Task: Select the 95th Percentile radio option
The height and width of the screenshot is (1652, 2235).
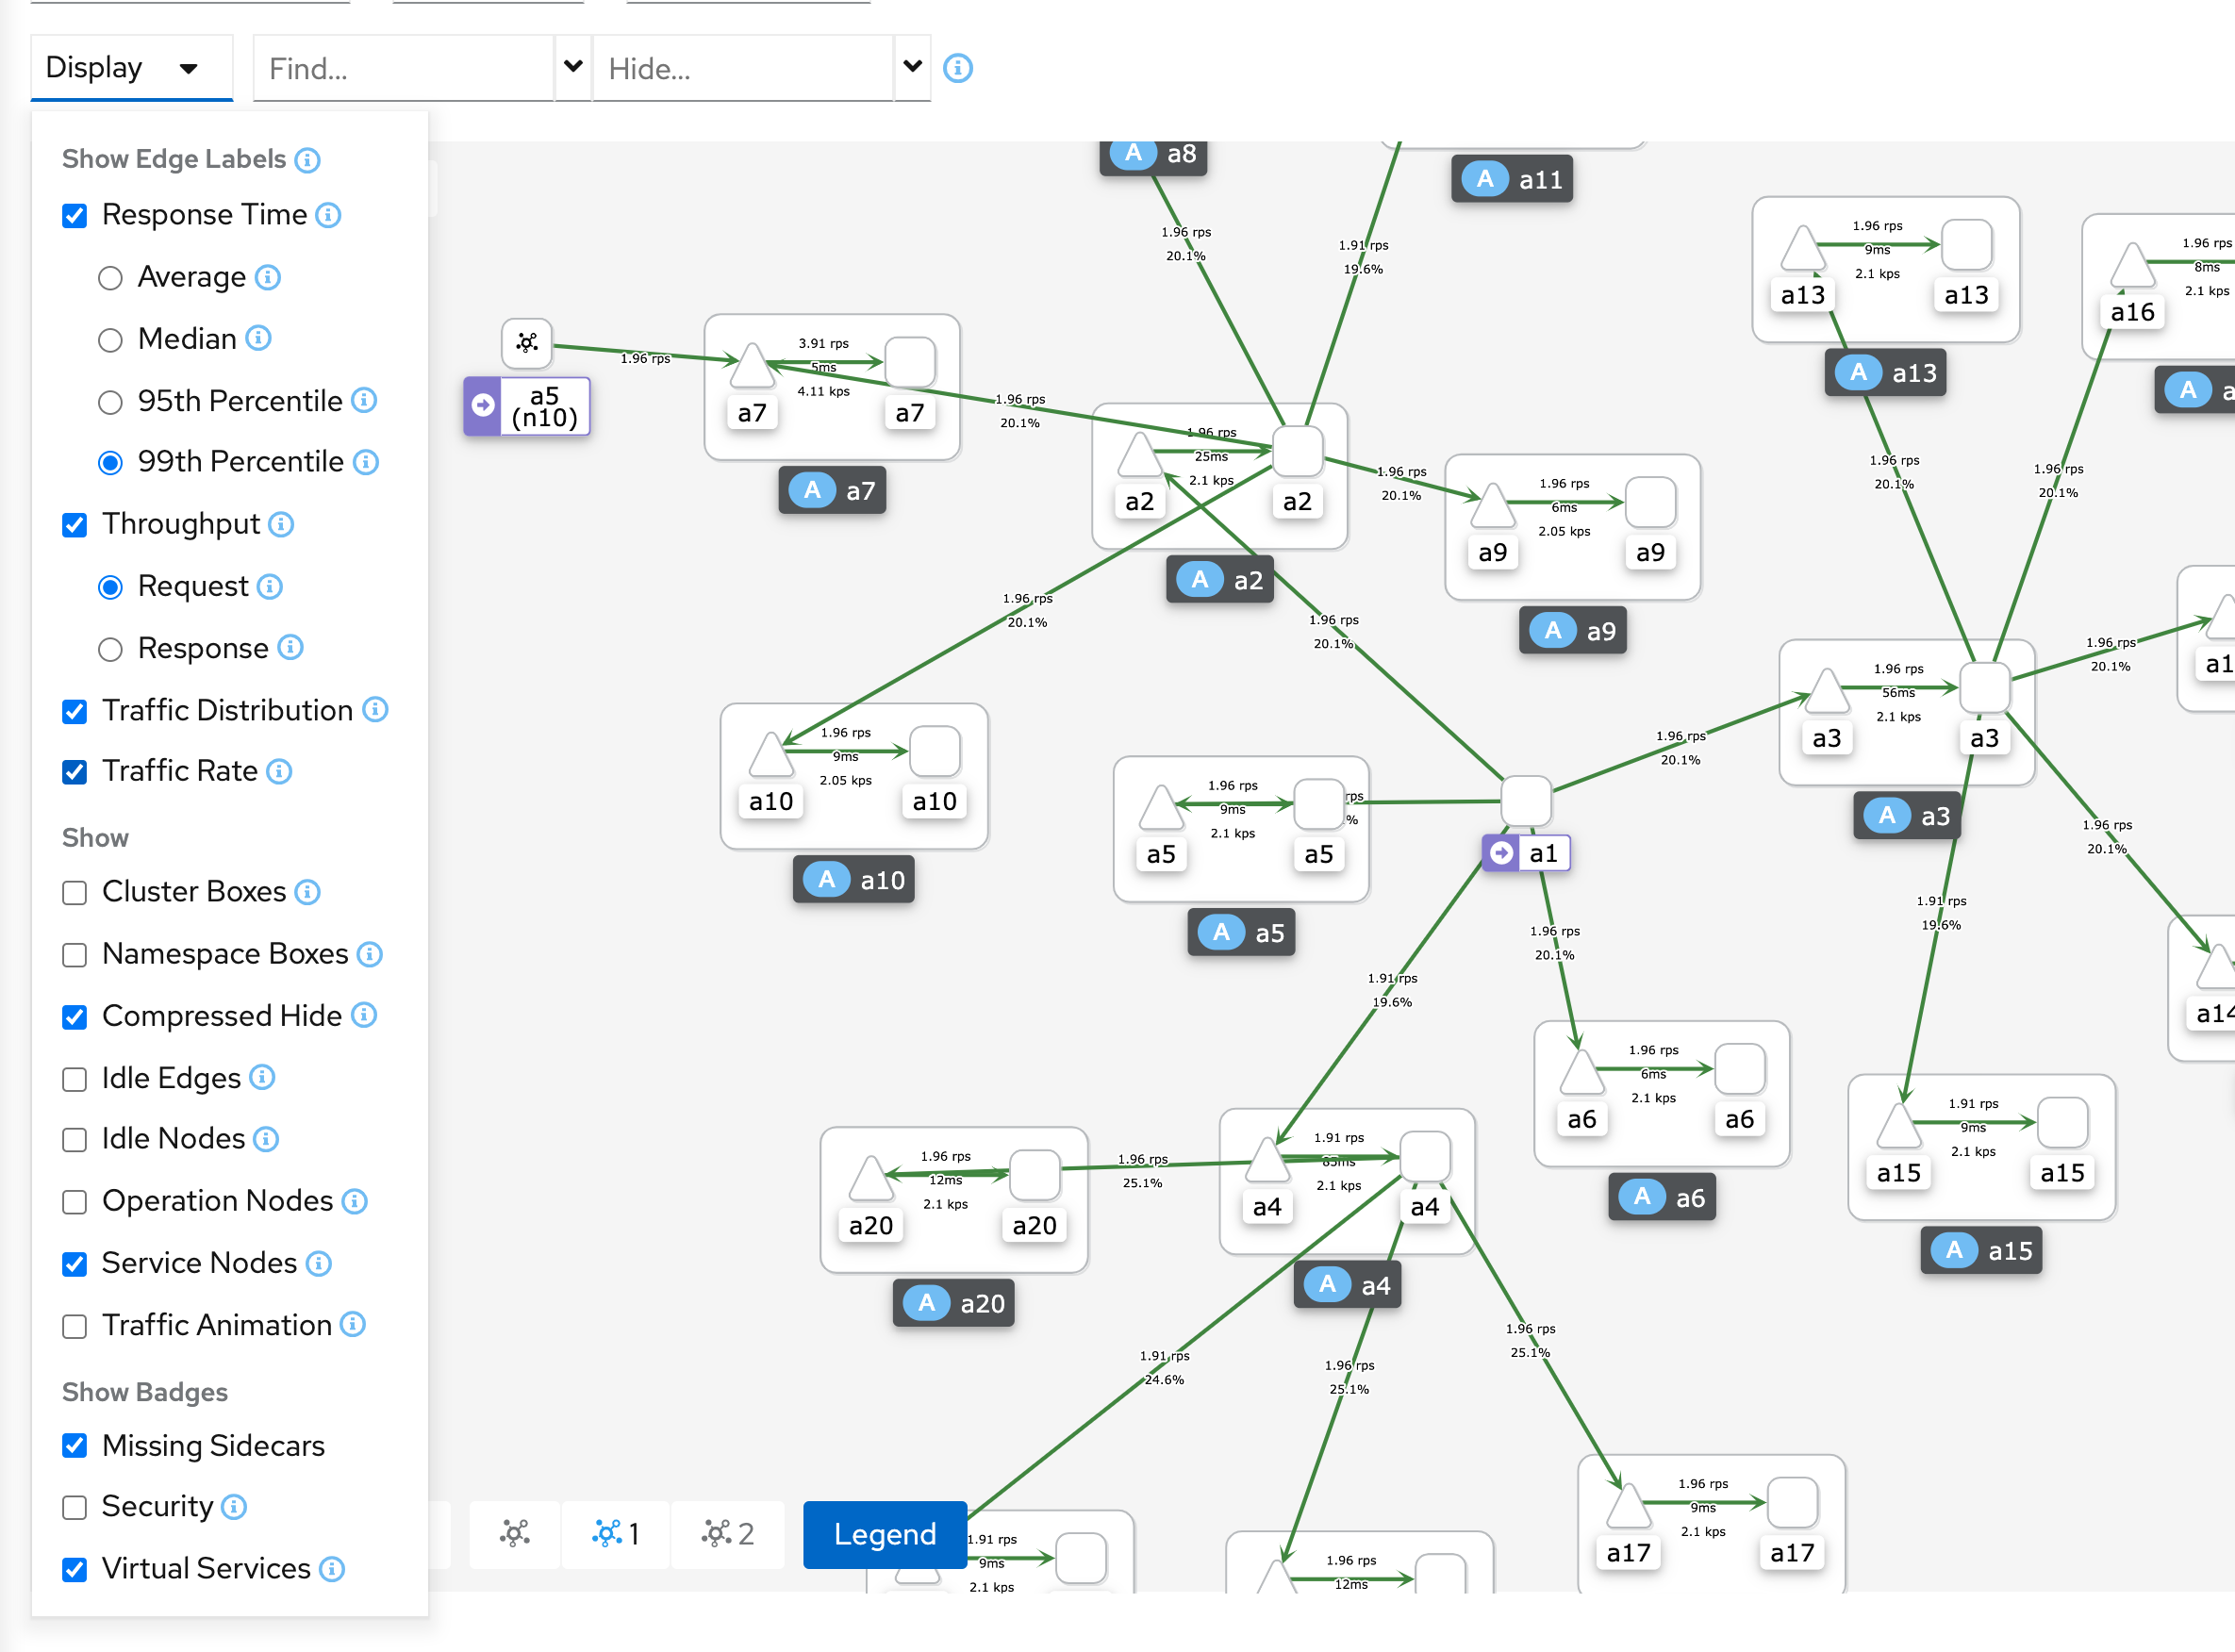Action: pyautogui.click(x=110, y=402)
